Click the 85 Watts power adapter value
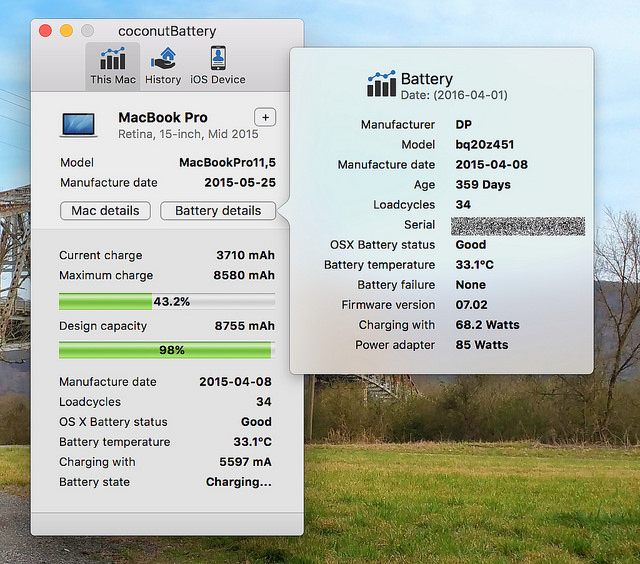This screenshot has width=640, height=564. pos(482,345)
